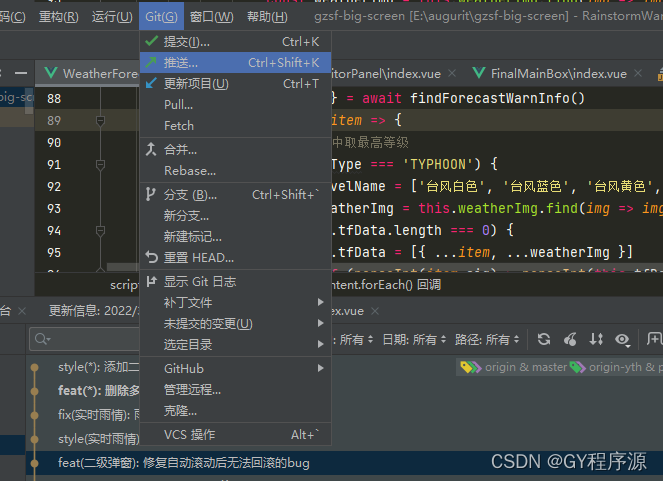Click the green origin-yth tag icon
663x481 pixels.
[x=578, y=367]
